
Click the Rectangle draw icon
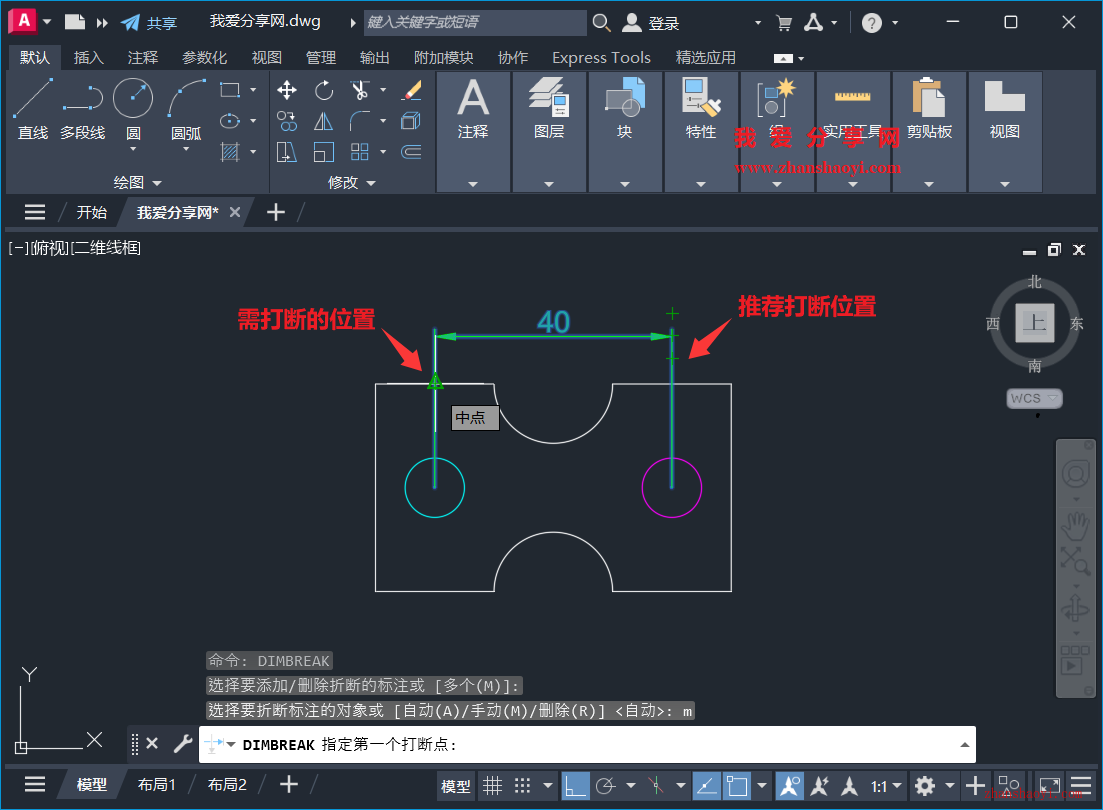(x=230, y=90)
